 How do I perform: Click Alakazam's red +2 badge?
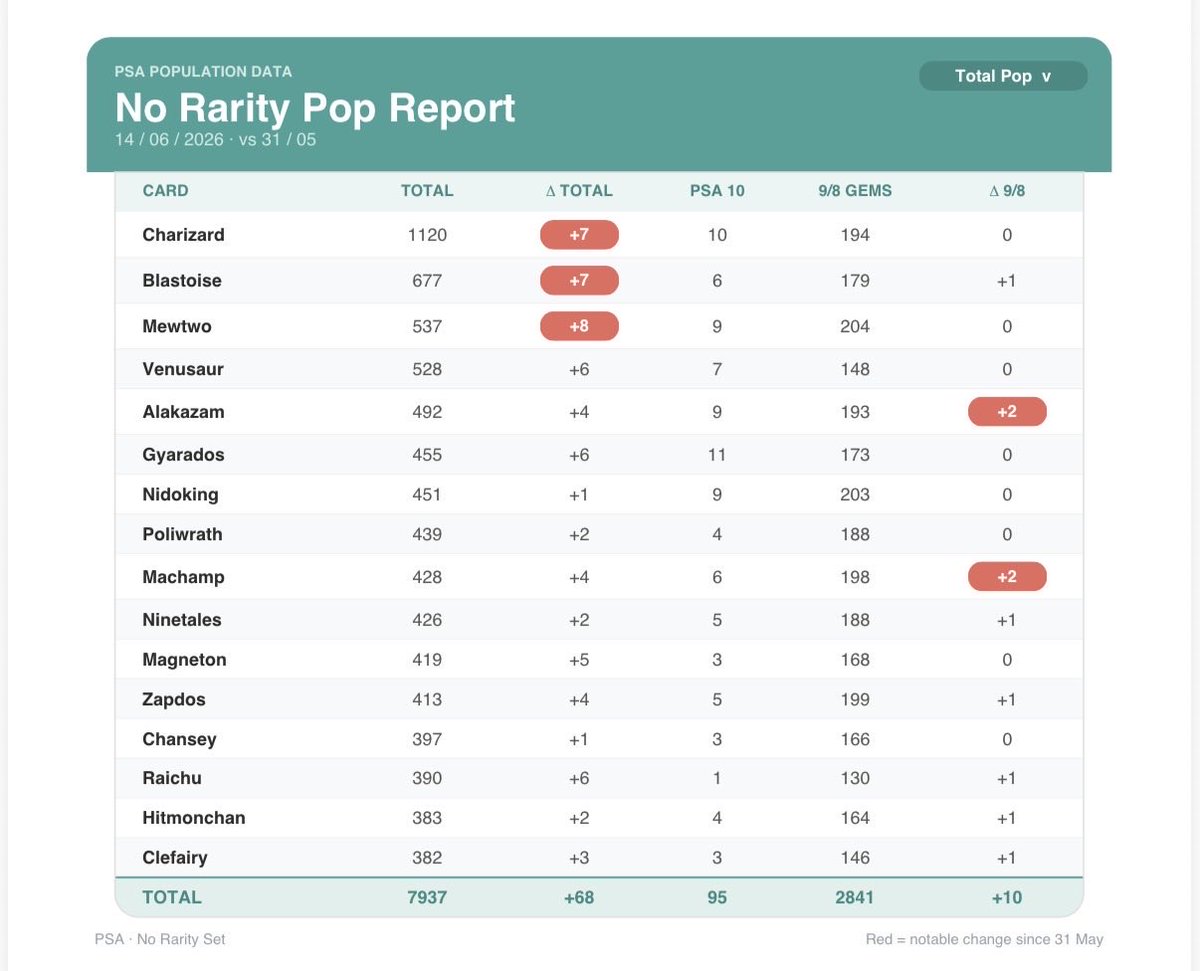click(1007, 412)
